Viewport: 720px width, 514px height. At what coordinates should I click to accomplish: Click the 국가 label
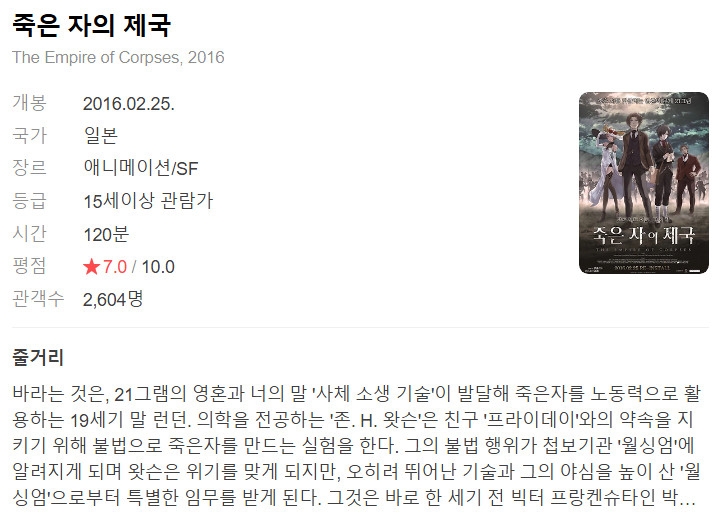point(29,135)
